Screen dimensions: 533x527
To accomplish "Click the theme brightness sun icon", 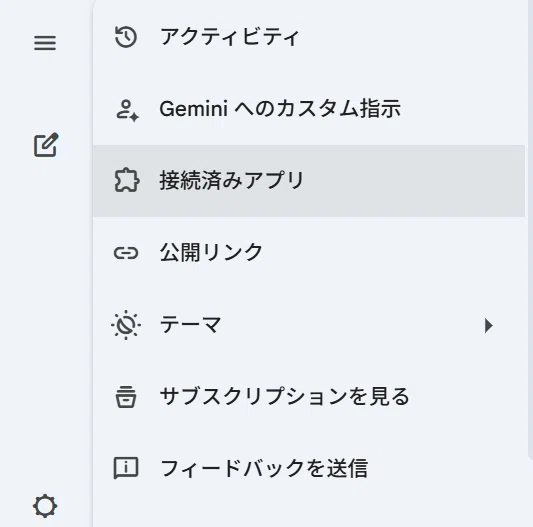I will pos(126,325).
